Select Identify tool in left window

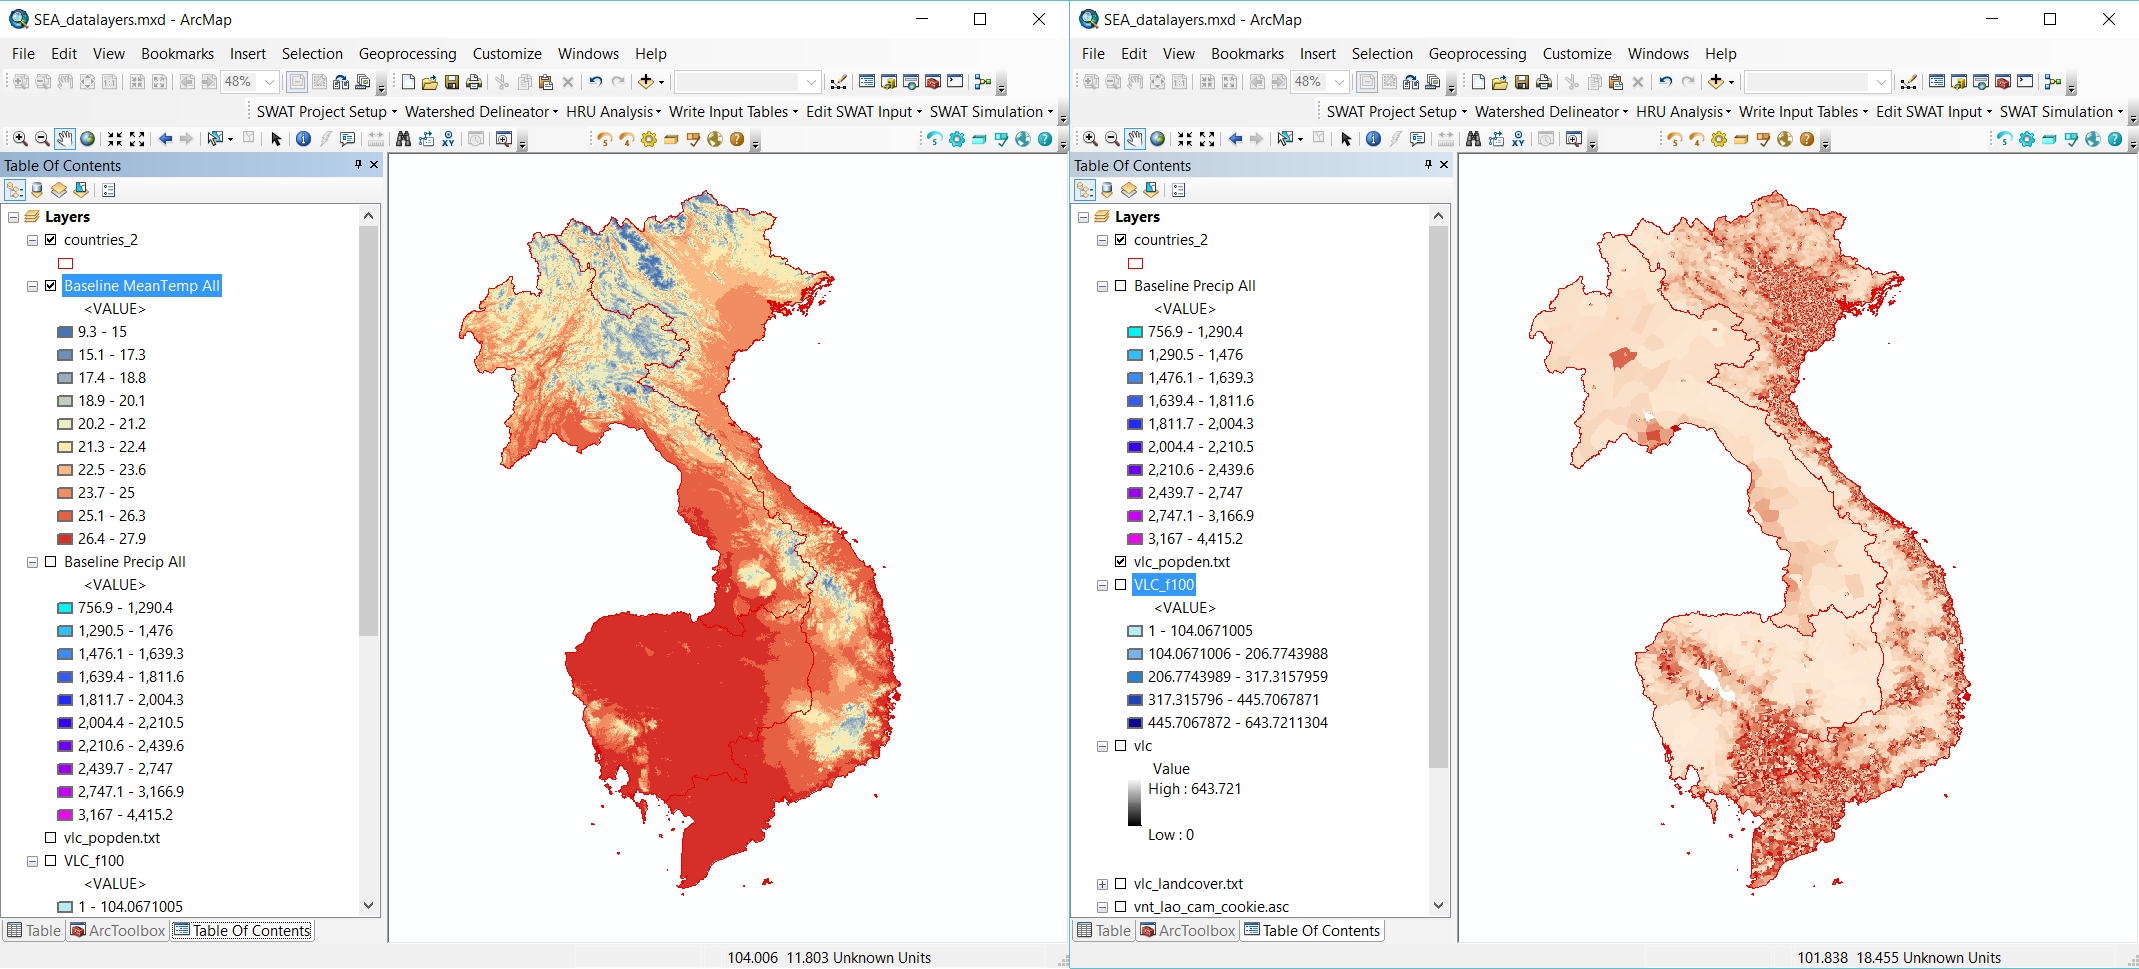(x=303, y=139)
